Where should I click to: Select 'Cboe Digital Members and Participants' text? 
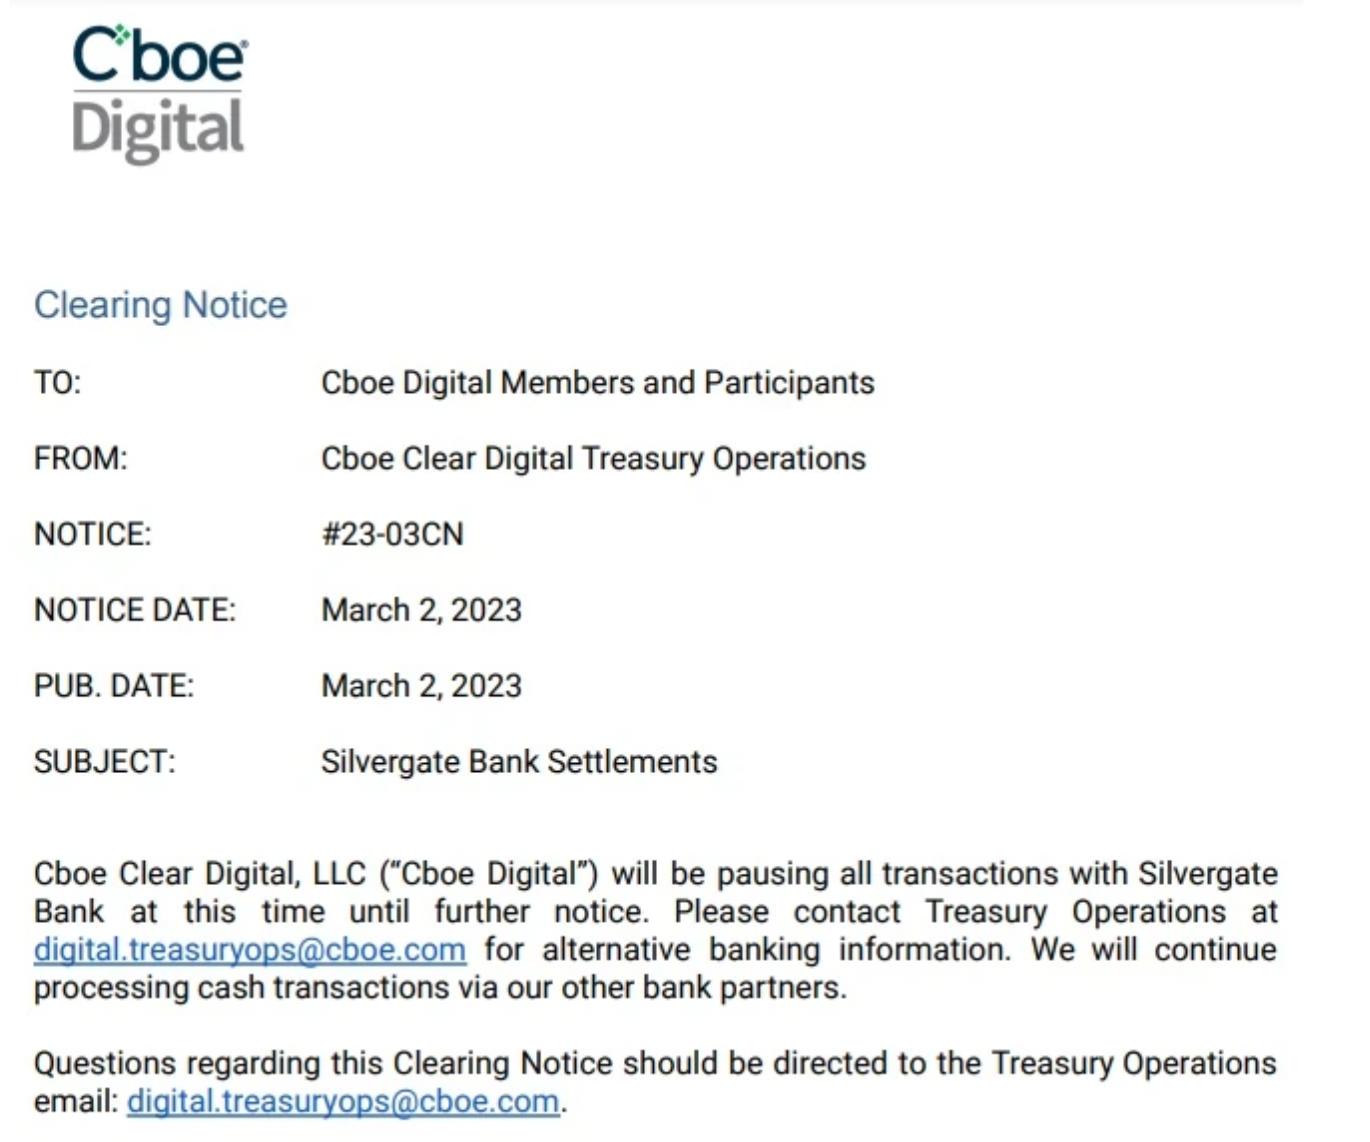tap(597, 383)
